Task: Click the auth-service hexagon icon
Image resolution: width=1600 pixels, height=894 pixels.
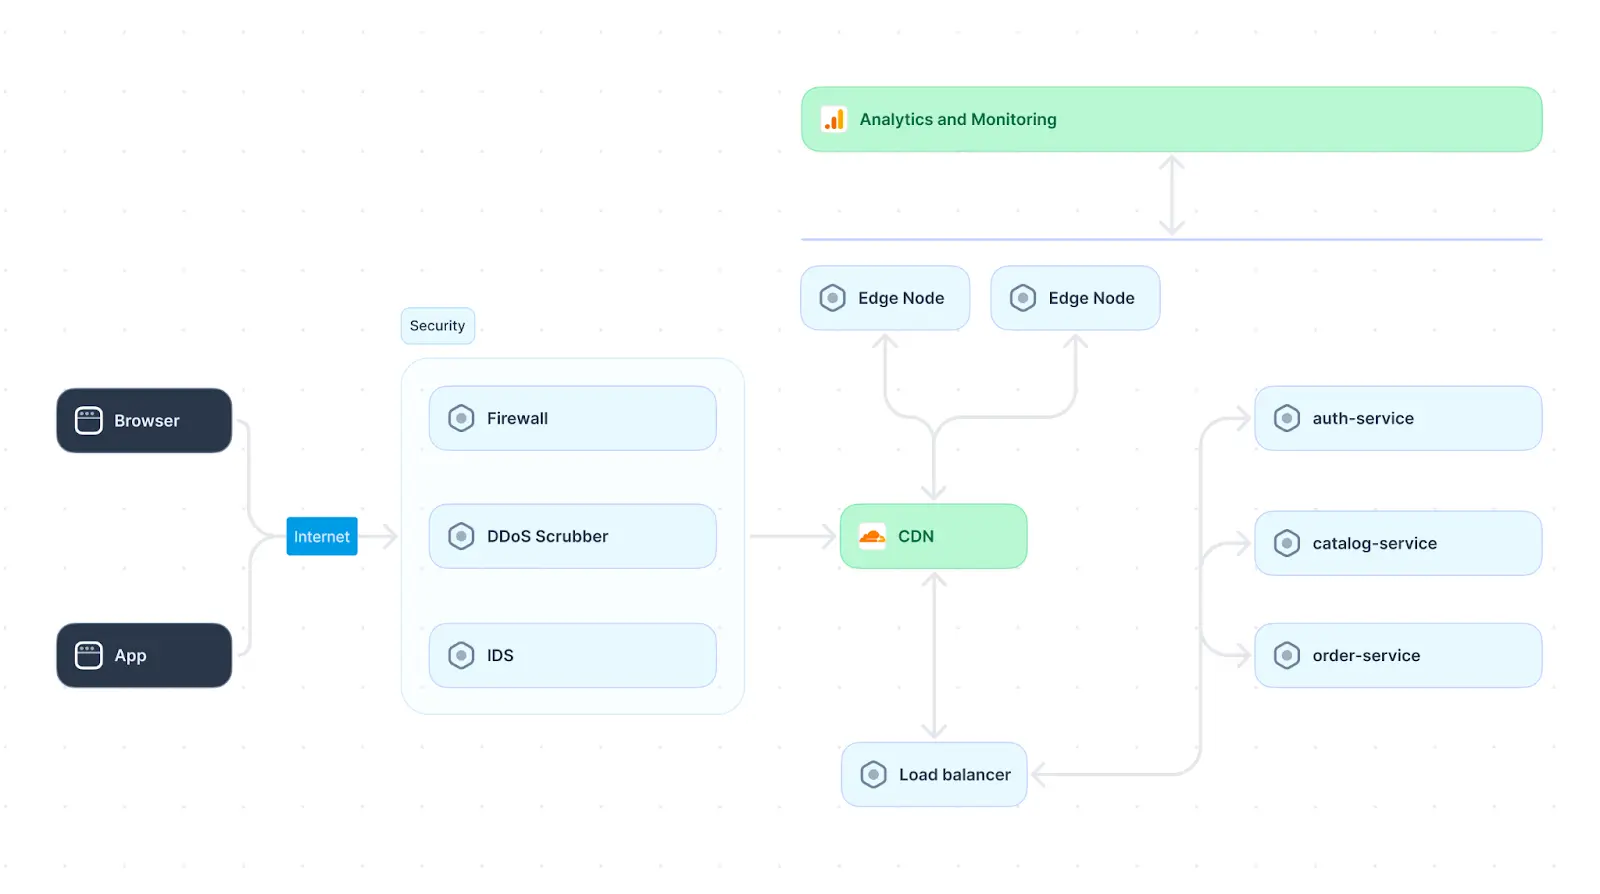Action: click(1287, 419)
